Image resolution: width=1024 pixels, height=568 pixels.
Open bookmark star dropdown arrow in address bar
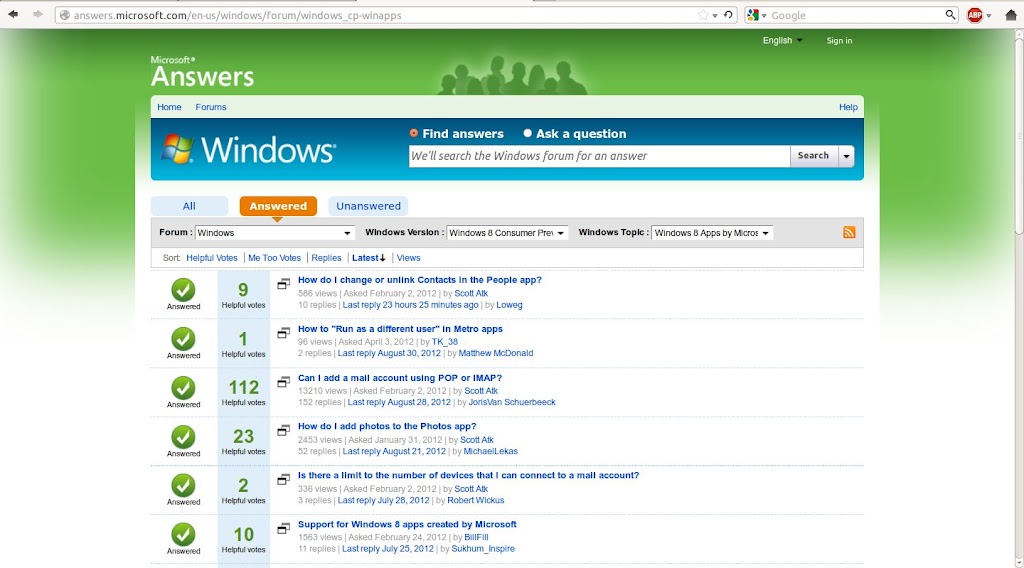(x=714, y=16)
